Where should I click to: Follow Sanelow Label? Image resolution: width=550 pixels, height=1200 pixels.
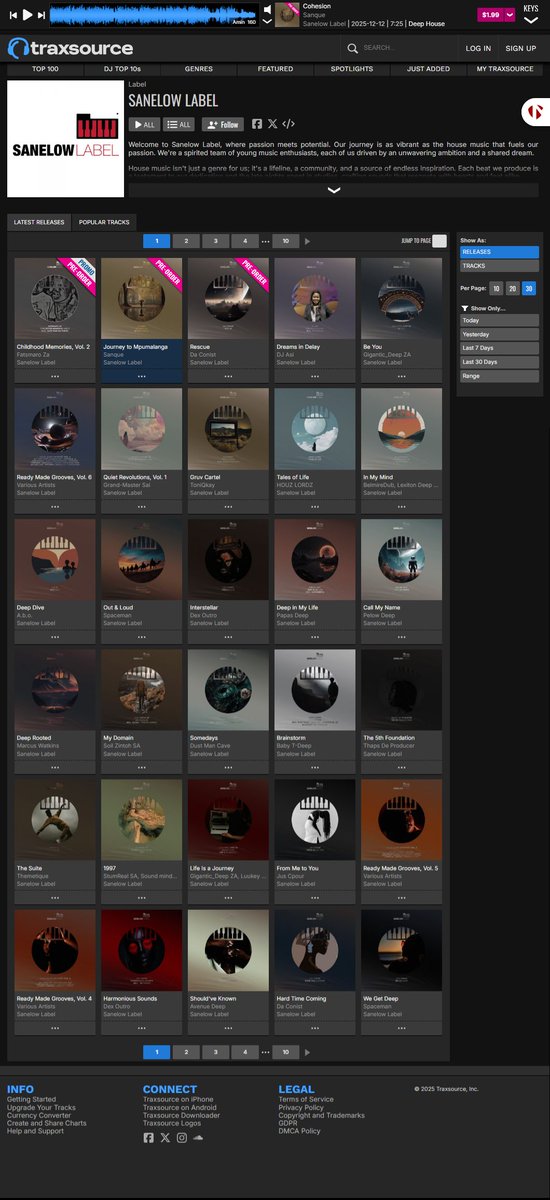coord(223,125)
